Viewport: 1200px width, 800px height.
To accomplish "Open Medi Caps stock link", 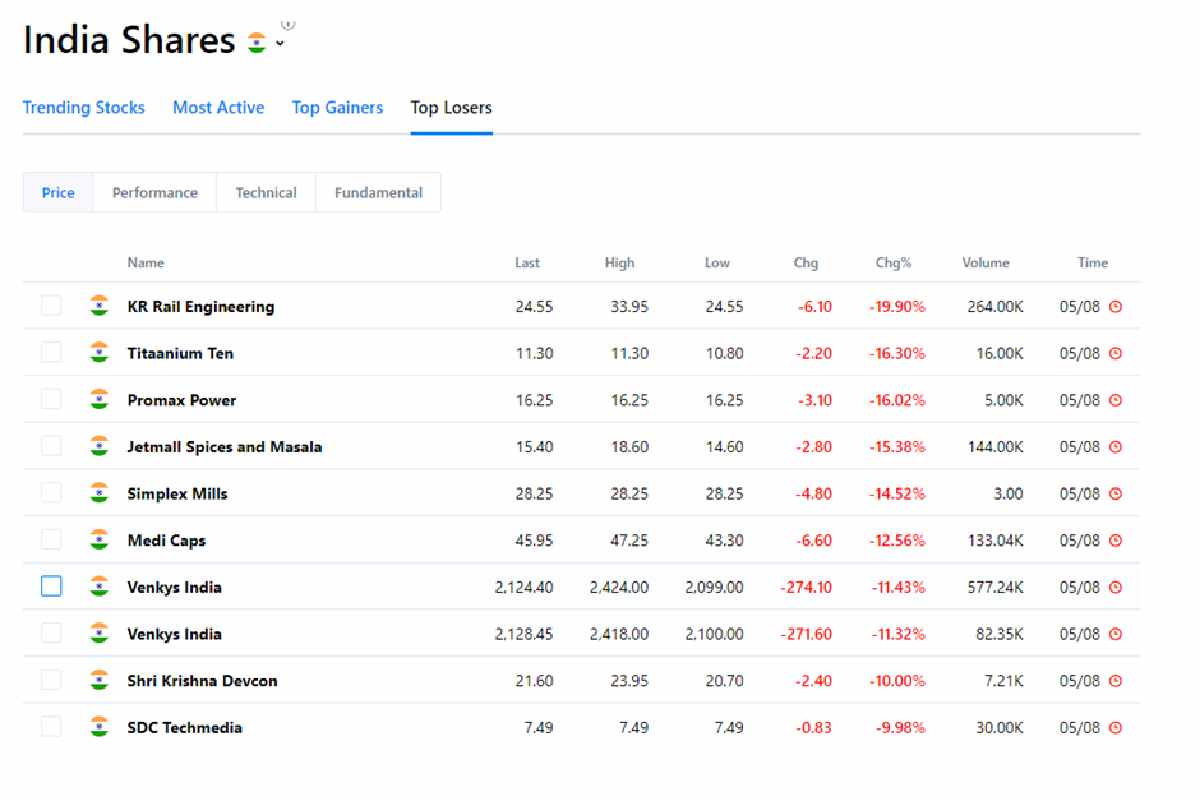I will click(x=166, y=541).
